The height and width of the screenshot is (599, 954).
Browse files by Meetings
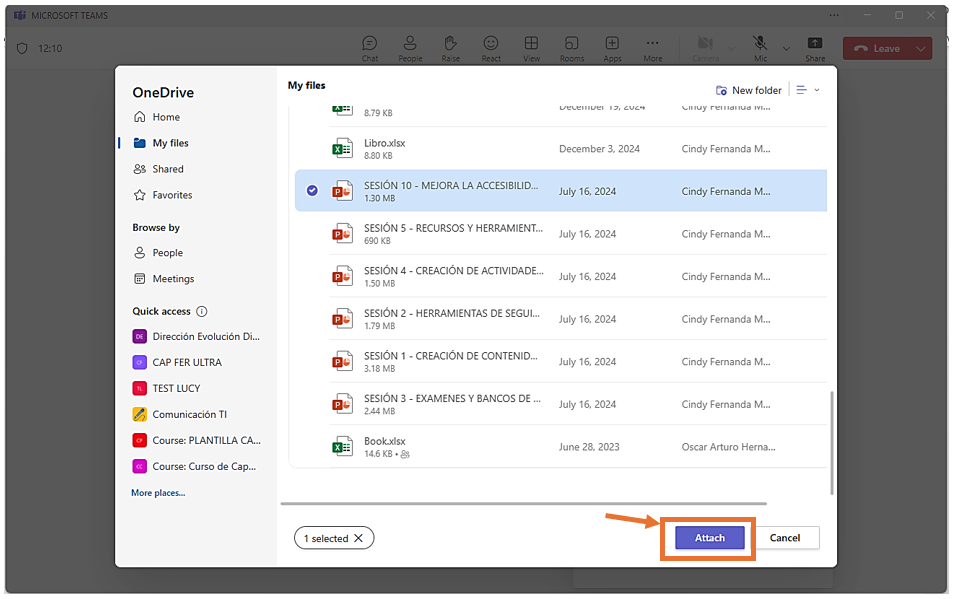click(173, 279)
